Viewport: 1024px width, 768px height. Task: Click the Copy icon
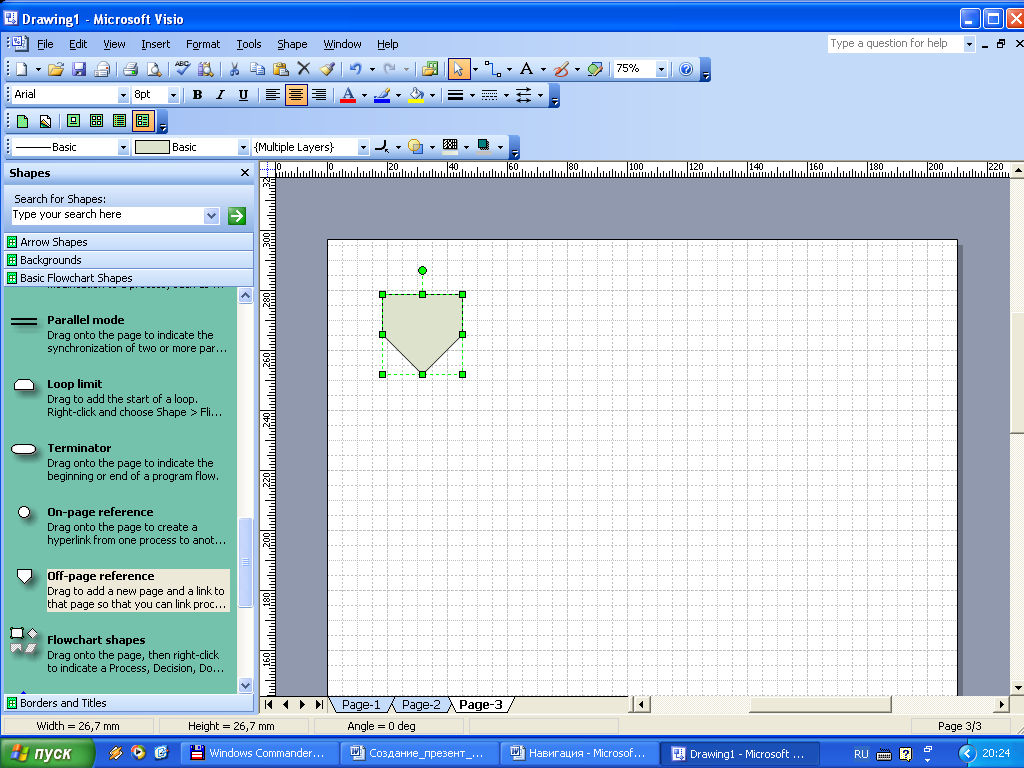257,69
